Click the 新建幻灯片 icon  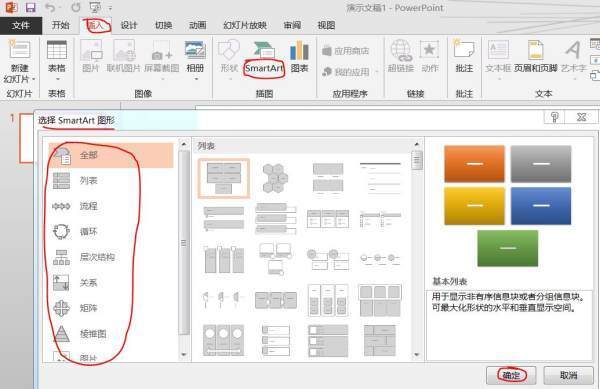pyautogui.click(x=20, y=50)
